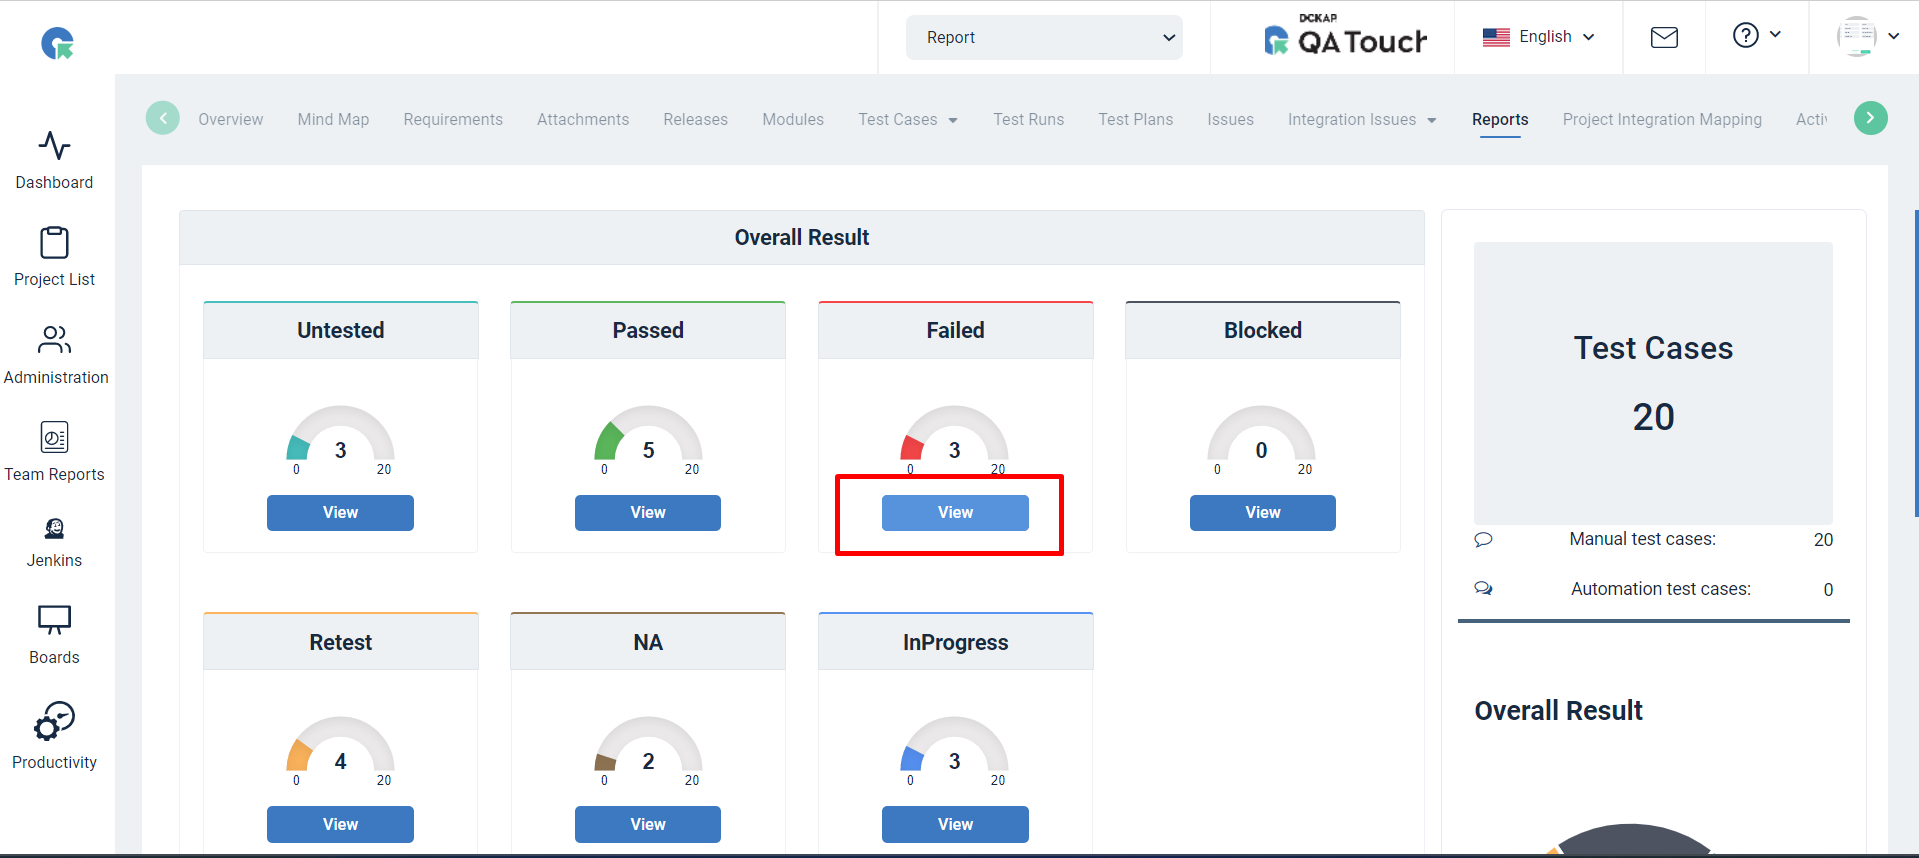Switch to the Attachments tab
Viewport: 1919px width, 858px height.
coord(583,120)
